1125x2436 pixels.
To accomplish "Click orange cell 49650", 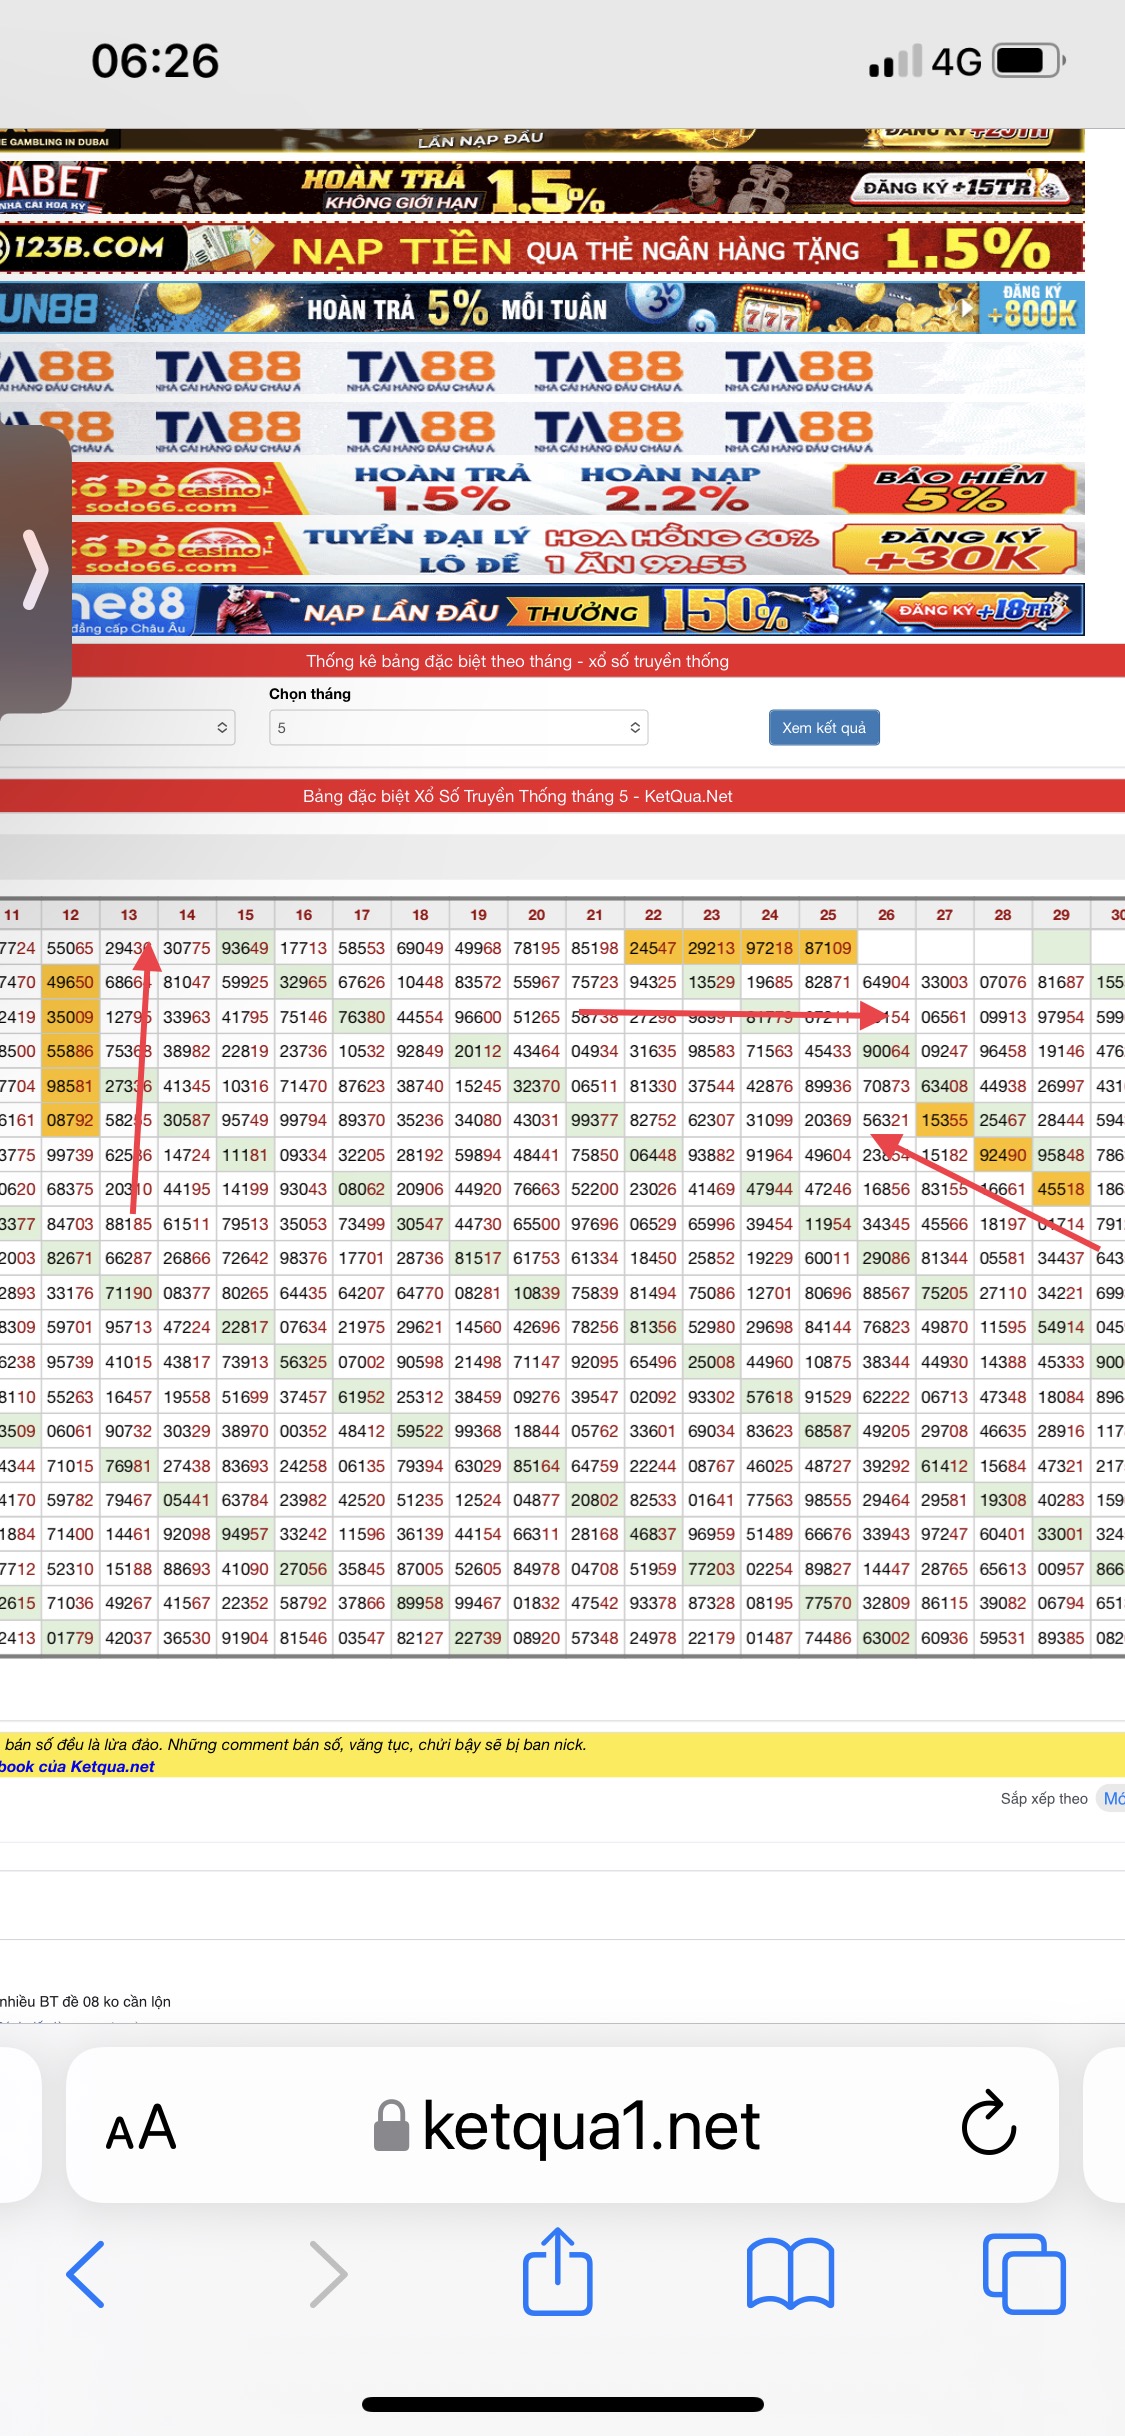I will [x=70, y=982].
